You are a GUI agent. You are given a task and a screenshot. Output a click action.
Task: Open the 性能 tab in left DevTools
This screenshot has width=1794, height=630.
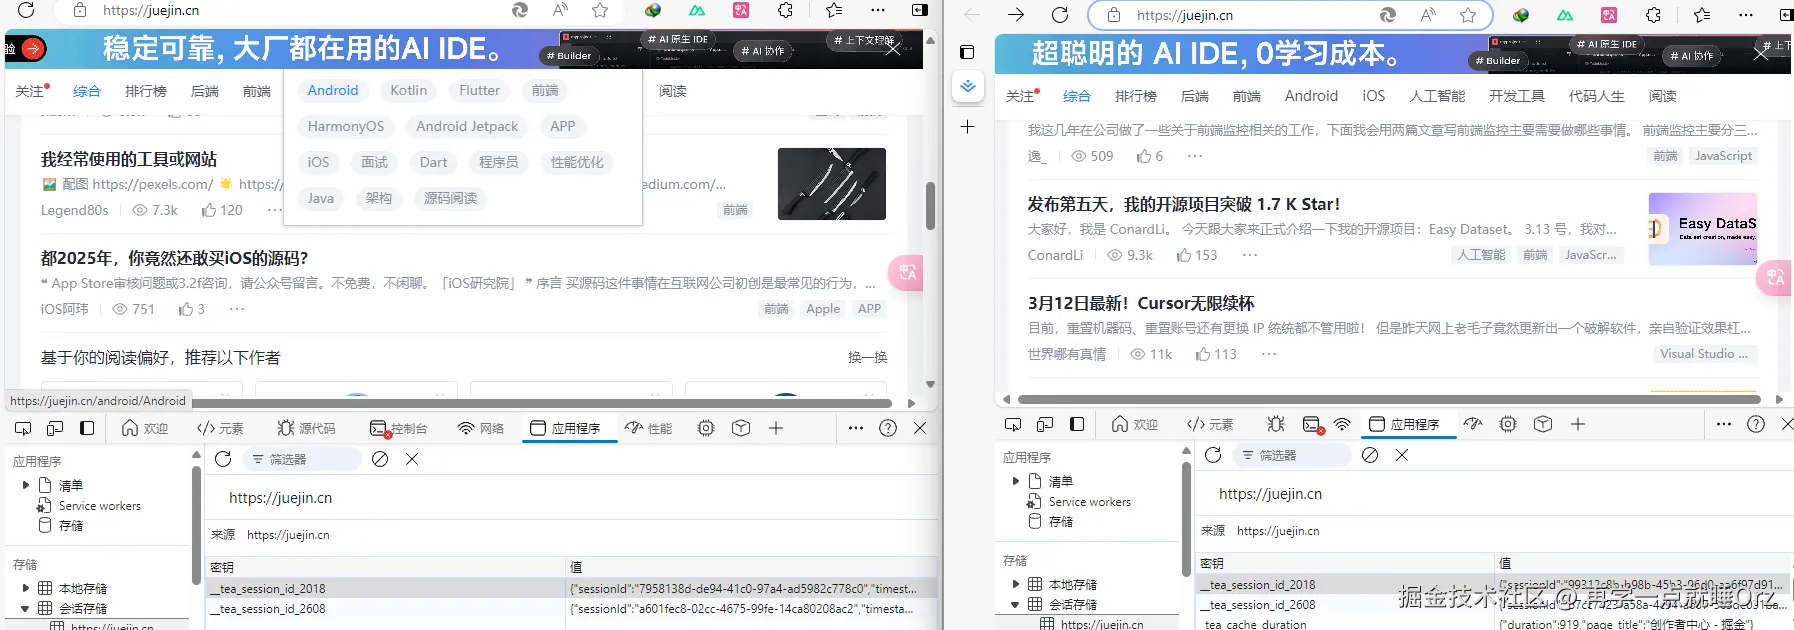click(x=648, y=428)
